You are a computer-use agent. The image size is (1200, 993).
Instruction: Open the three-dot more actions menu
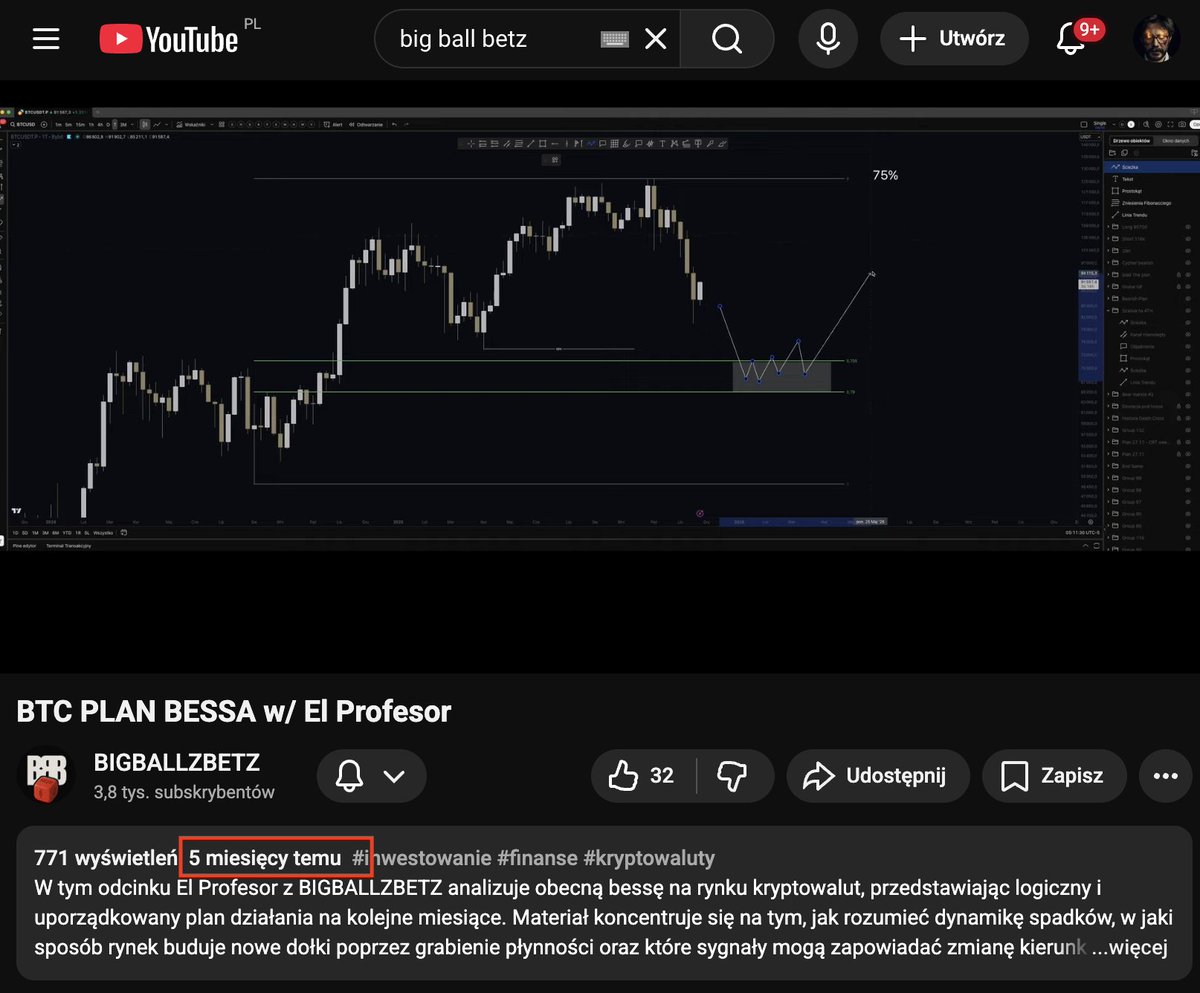[1165, 776]
